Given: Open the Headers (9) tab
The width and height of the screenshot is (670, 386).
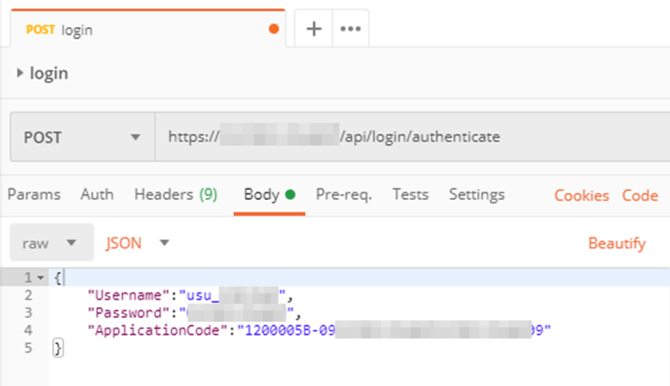Looking at the screenshot, I should tap(176, 195).
